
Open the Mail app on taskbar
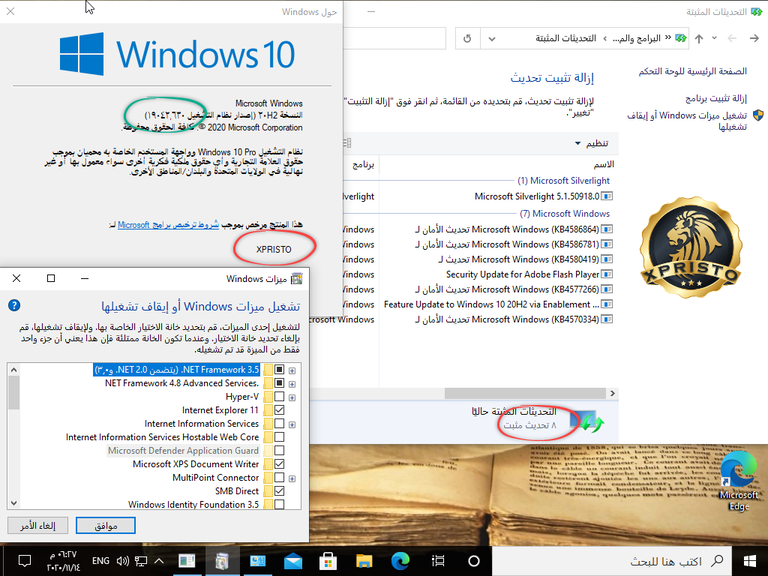(293, 561)
